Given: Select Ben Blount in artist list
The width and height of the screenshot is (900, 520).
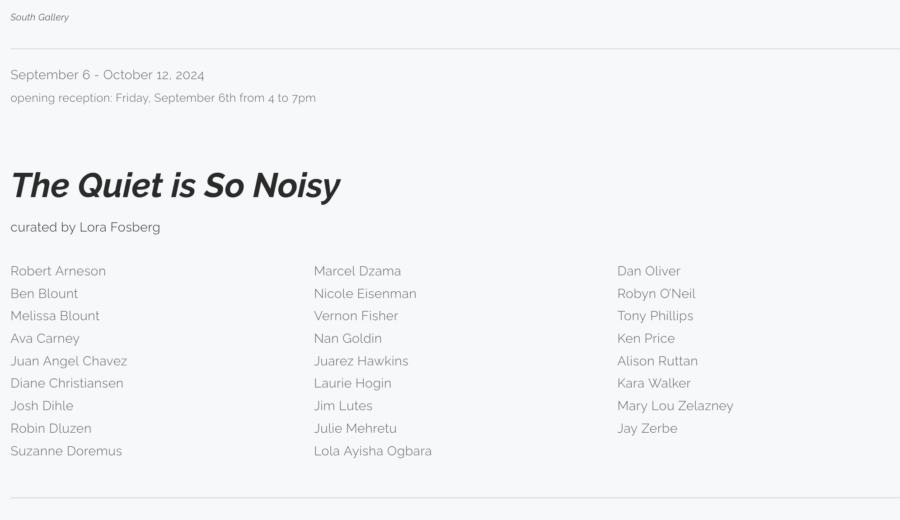Looking at the screenshot, I should 44,293.
